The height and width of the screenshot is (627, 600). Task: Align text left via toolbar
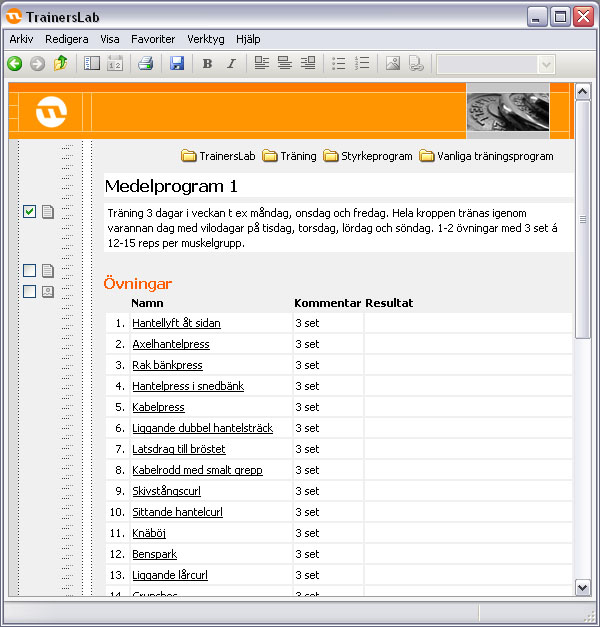pyautogui.click(x=262, y=64)
